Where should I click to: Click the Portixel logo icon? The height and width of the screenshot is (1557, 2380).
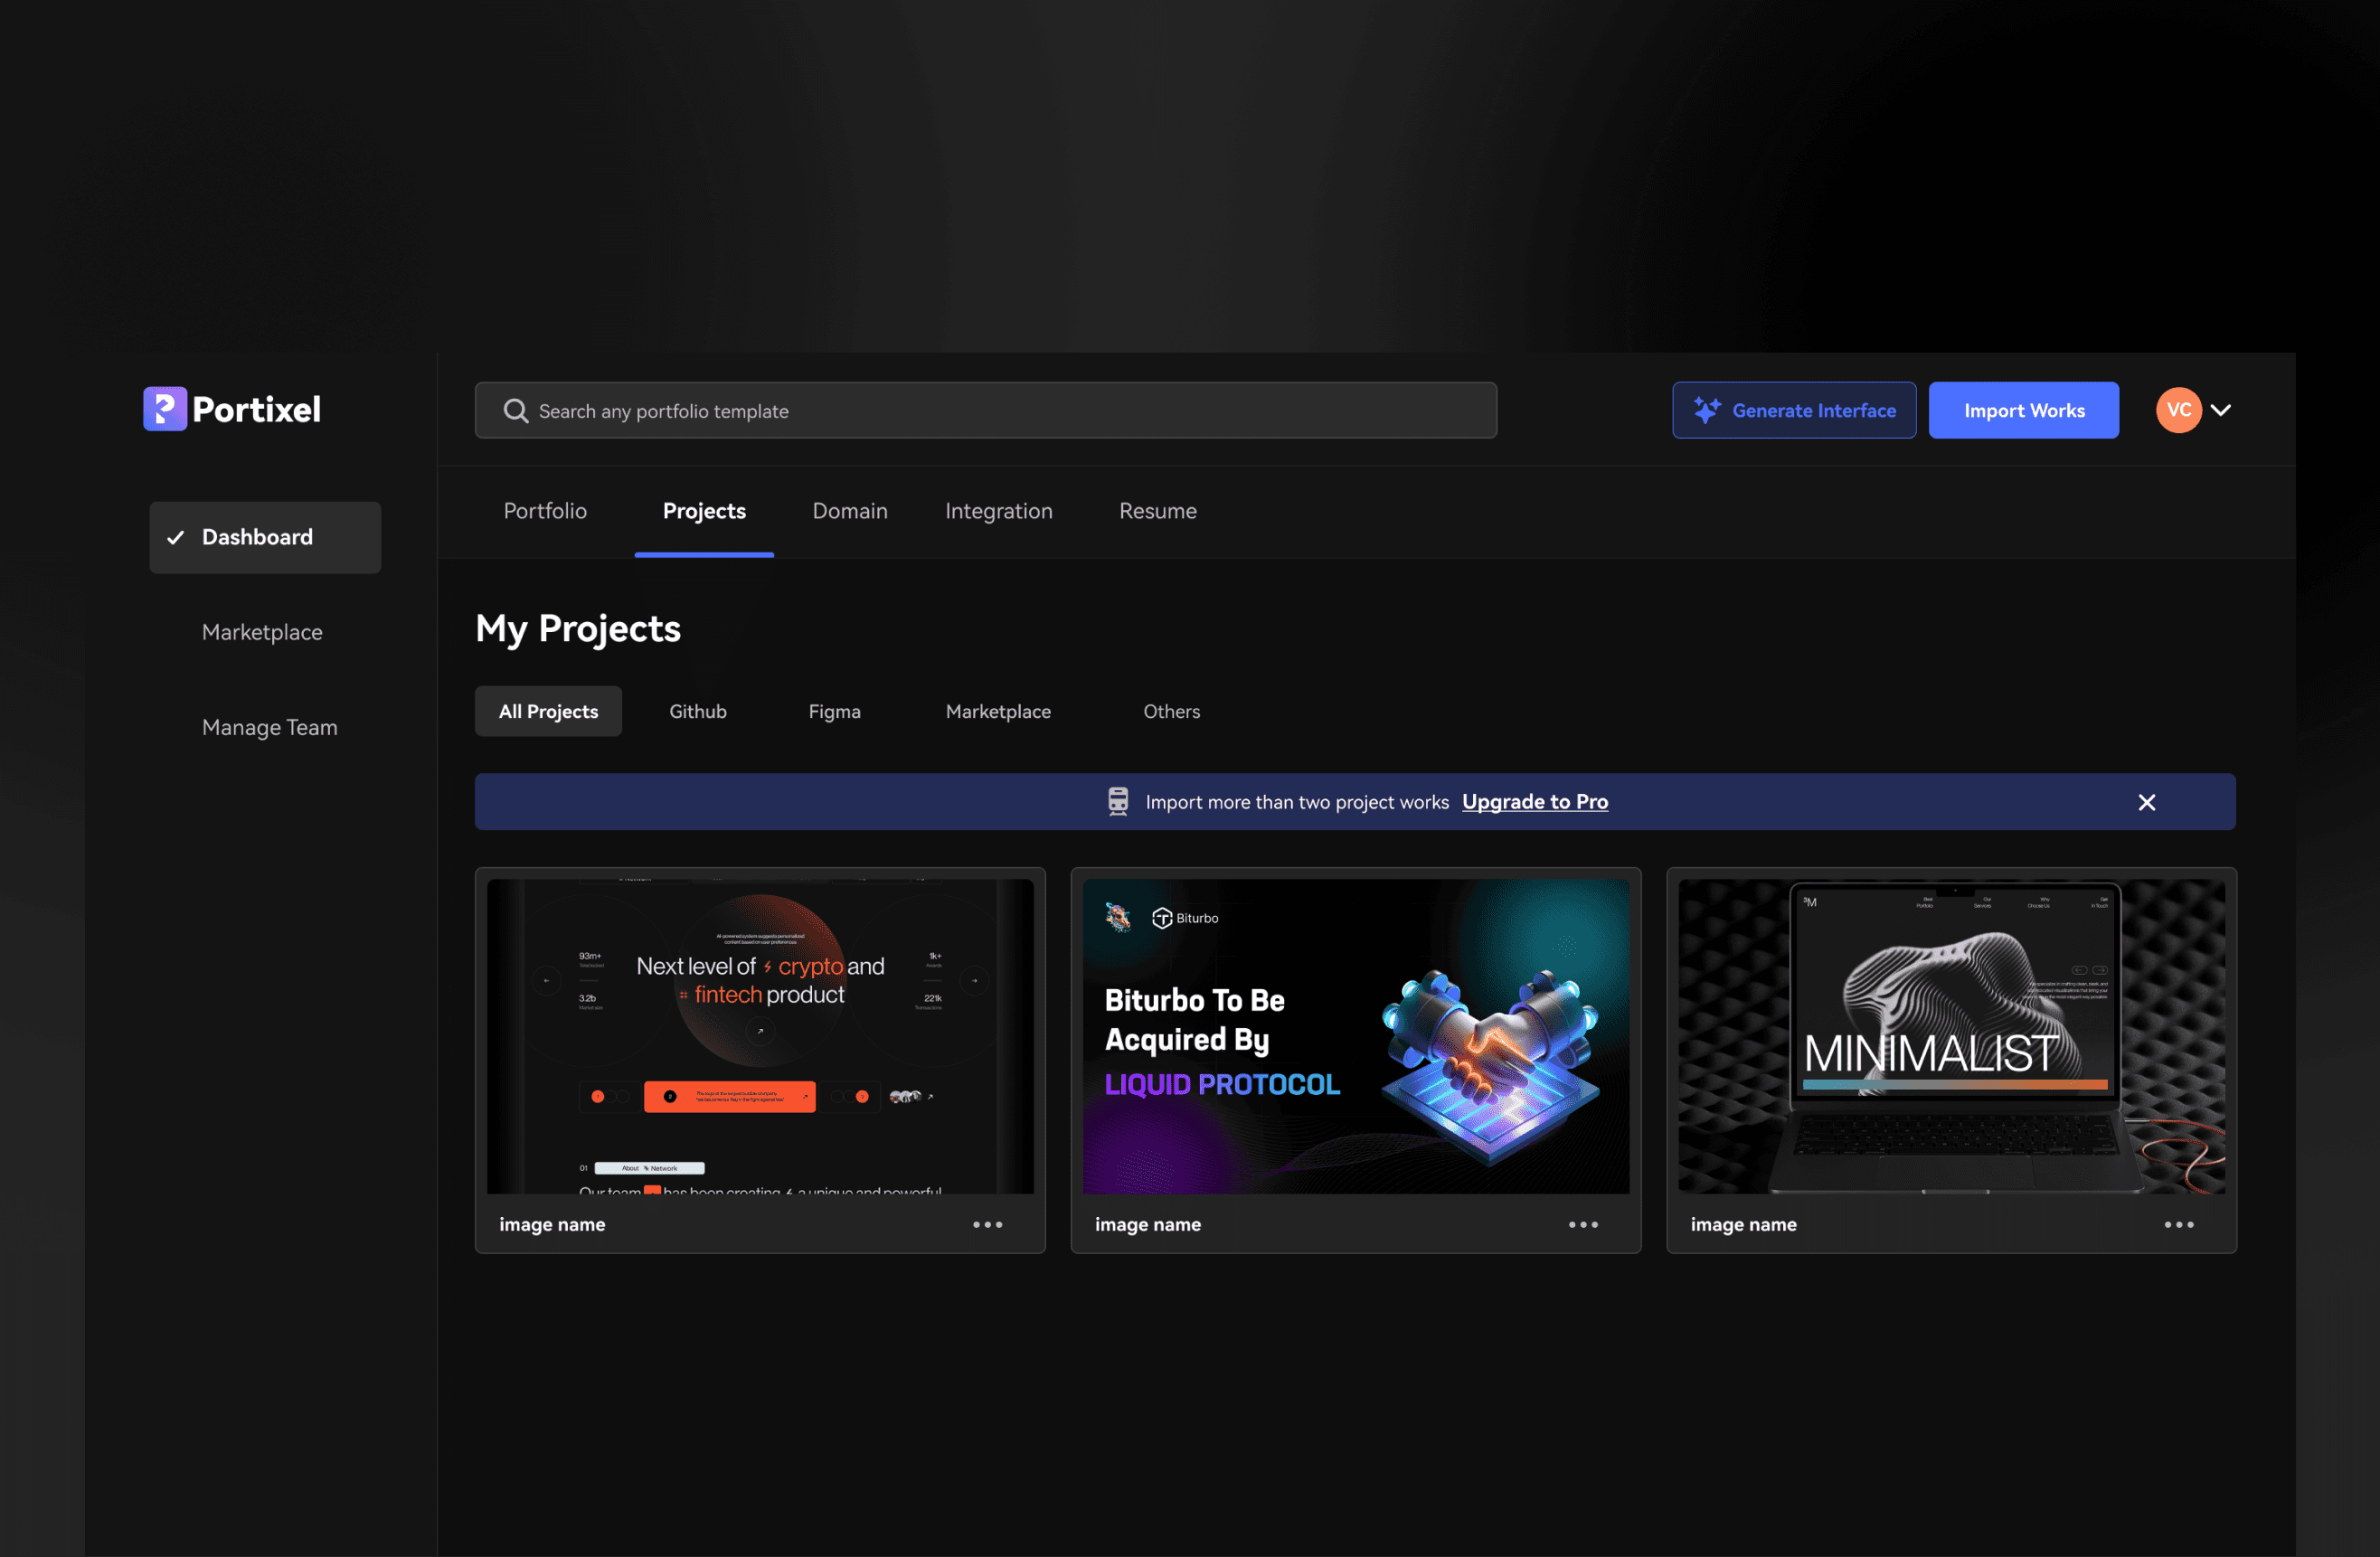click(x=165, y=409)
